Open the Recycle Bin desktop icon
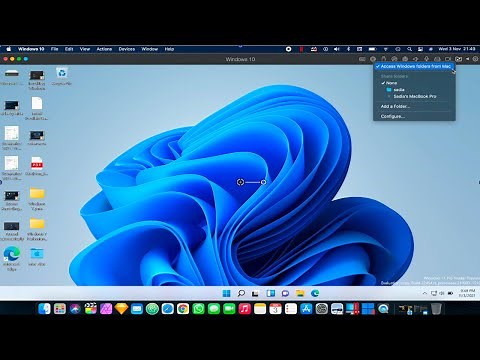Screen dimensions: 480x360 (62, 77)
